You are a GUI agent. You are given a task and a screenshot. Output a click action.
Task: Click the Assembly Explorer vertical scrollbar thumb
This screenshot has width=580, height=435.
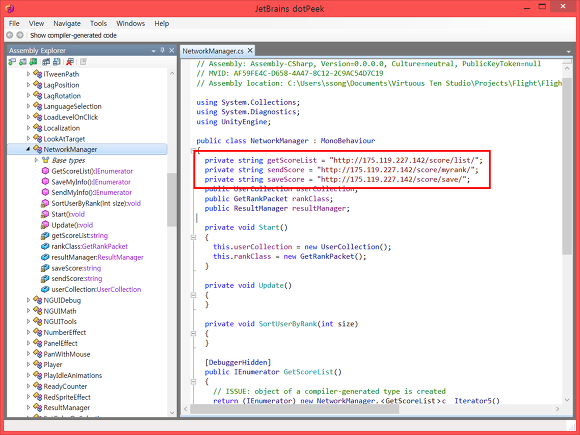(x=172, y=200)
